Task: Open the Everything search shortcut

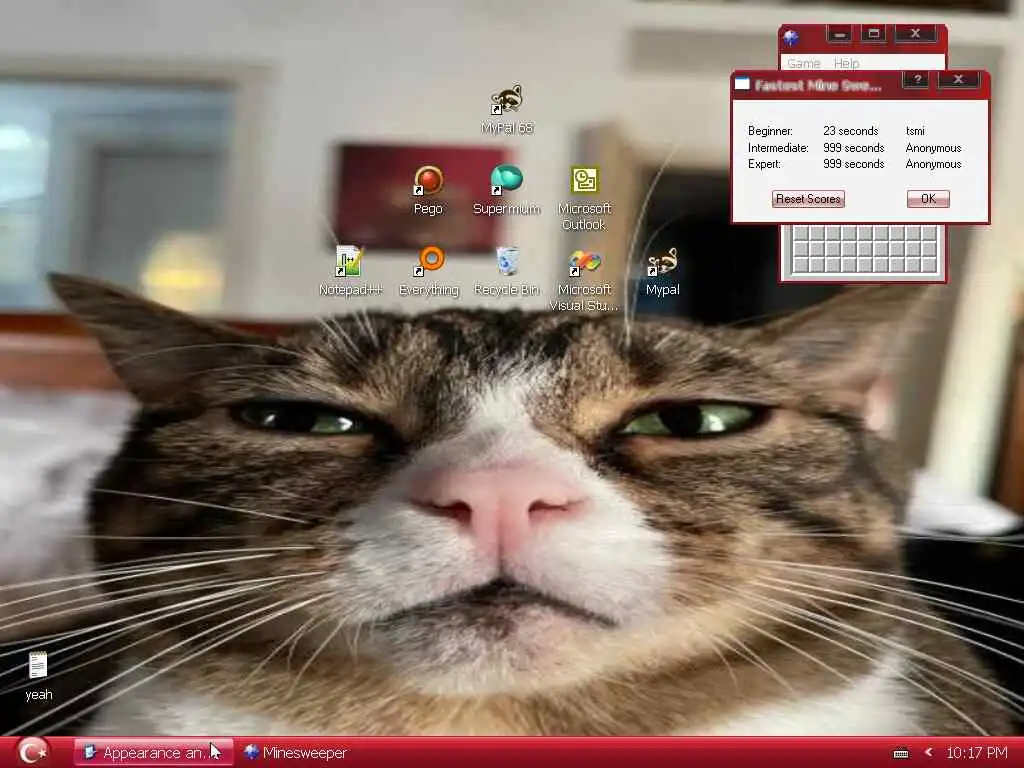Action: coord(429,271)
